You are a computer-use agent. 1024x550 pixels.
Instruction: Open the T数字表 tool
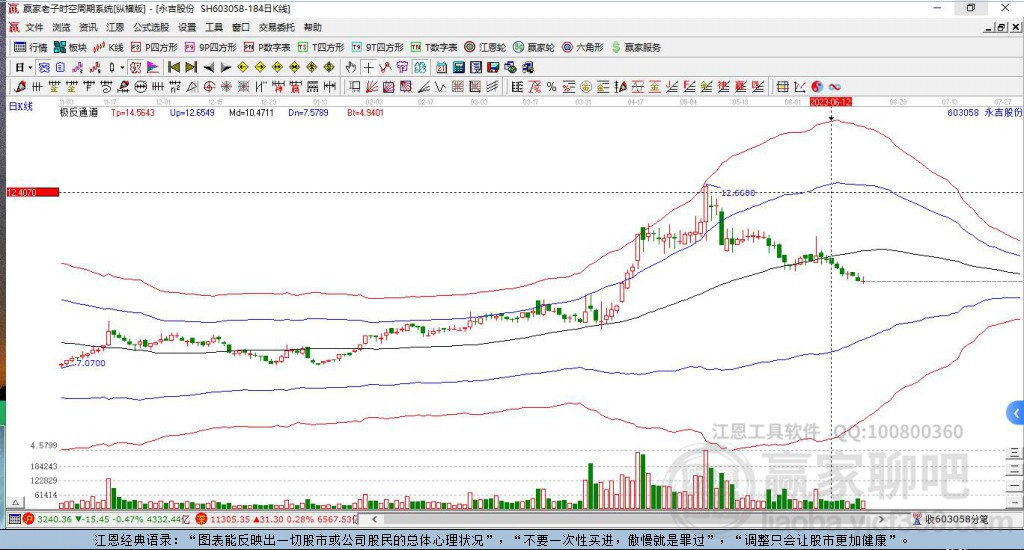click(434, 47)
